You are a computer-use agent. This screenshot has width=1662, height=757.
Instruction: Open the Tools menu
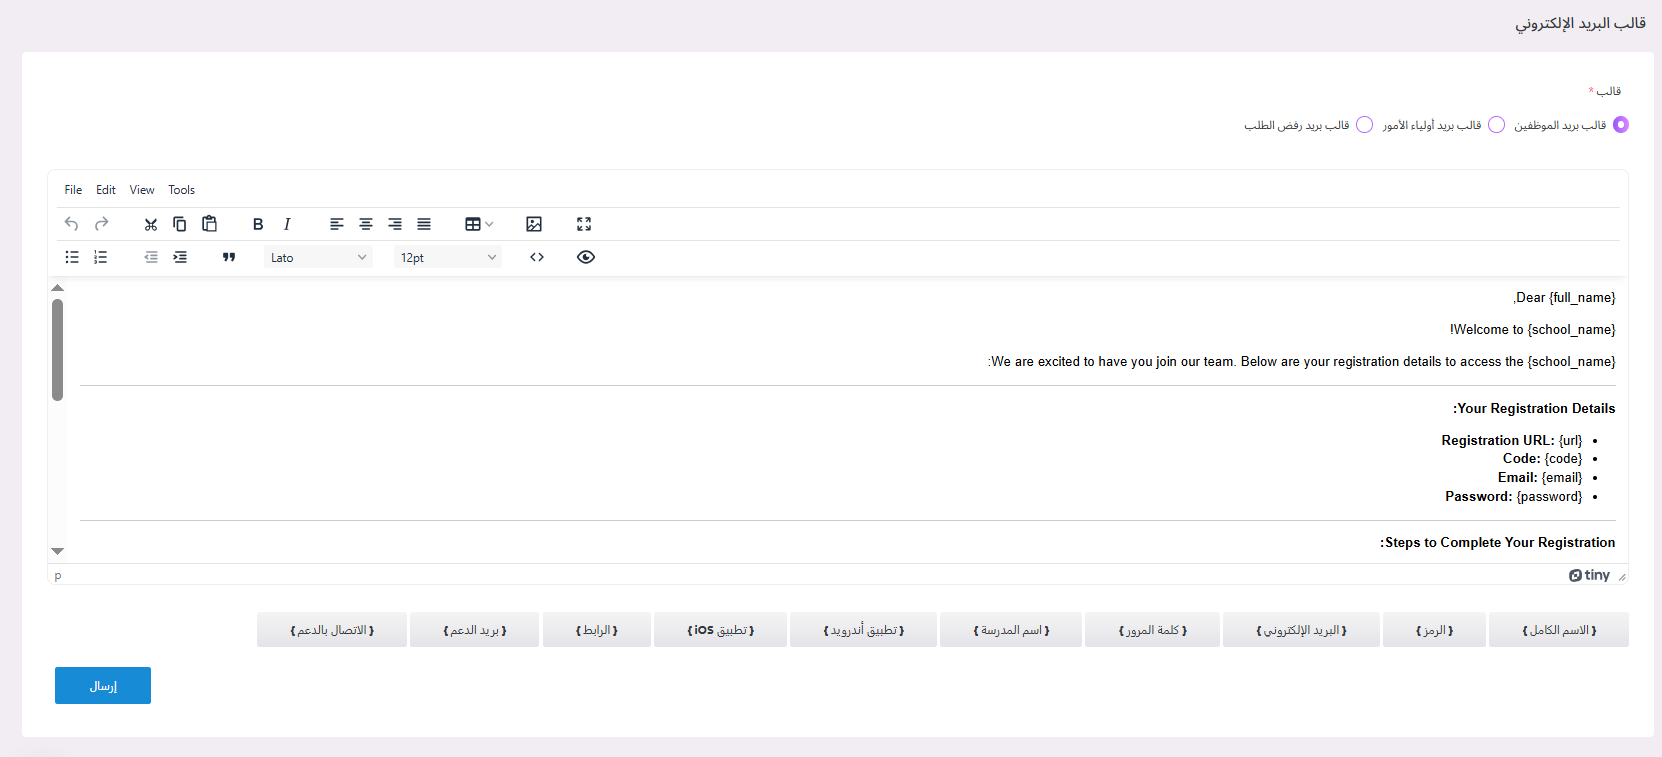181,190
